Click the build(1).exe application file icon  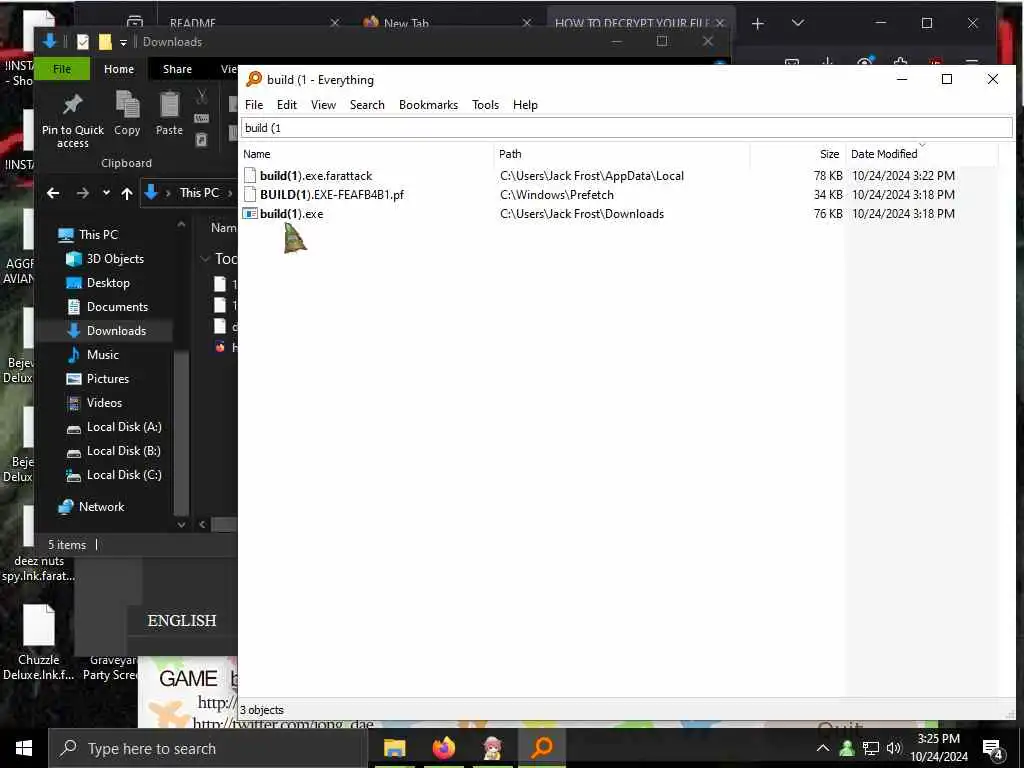[250, 214]
